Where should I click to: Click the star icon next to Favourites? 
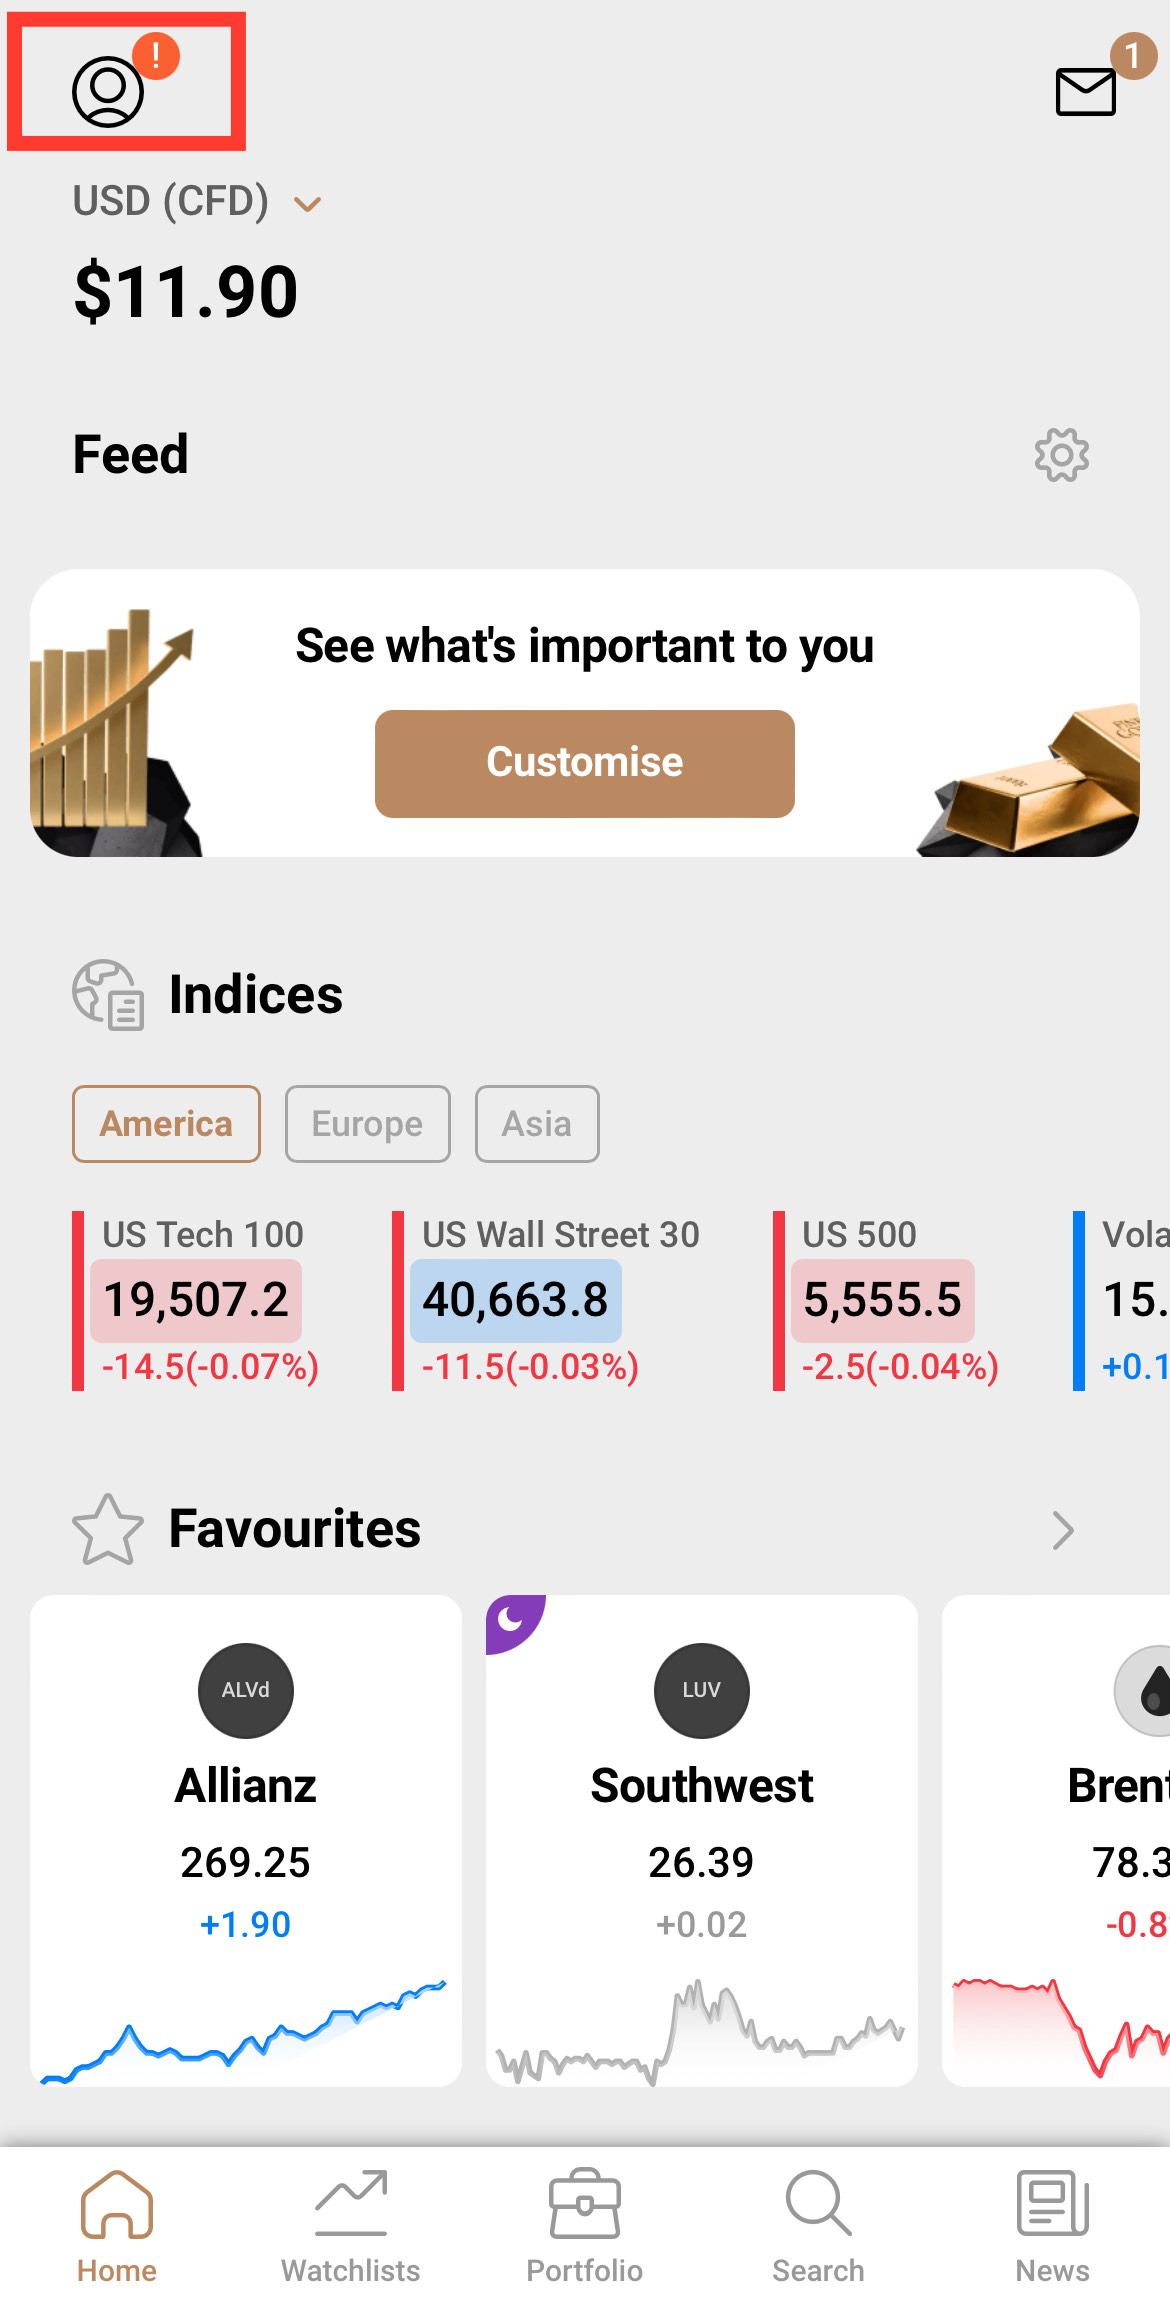coord(107,1528)
